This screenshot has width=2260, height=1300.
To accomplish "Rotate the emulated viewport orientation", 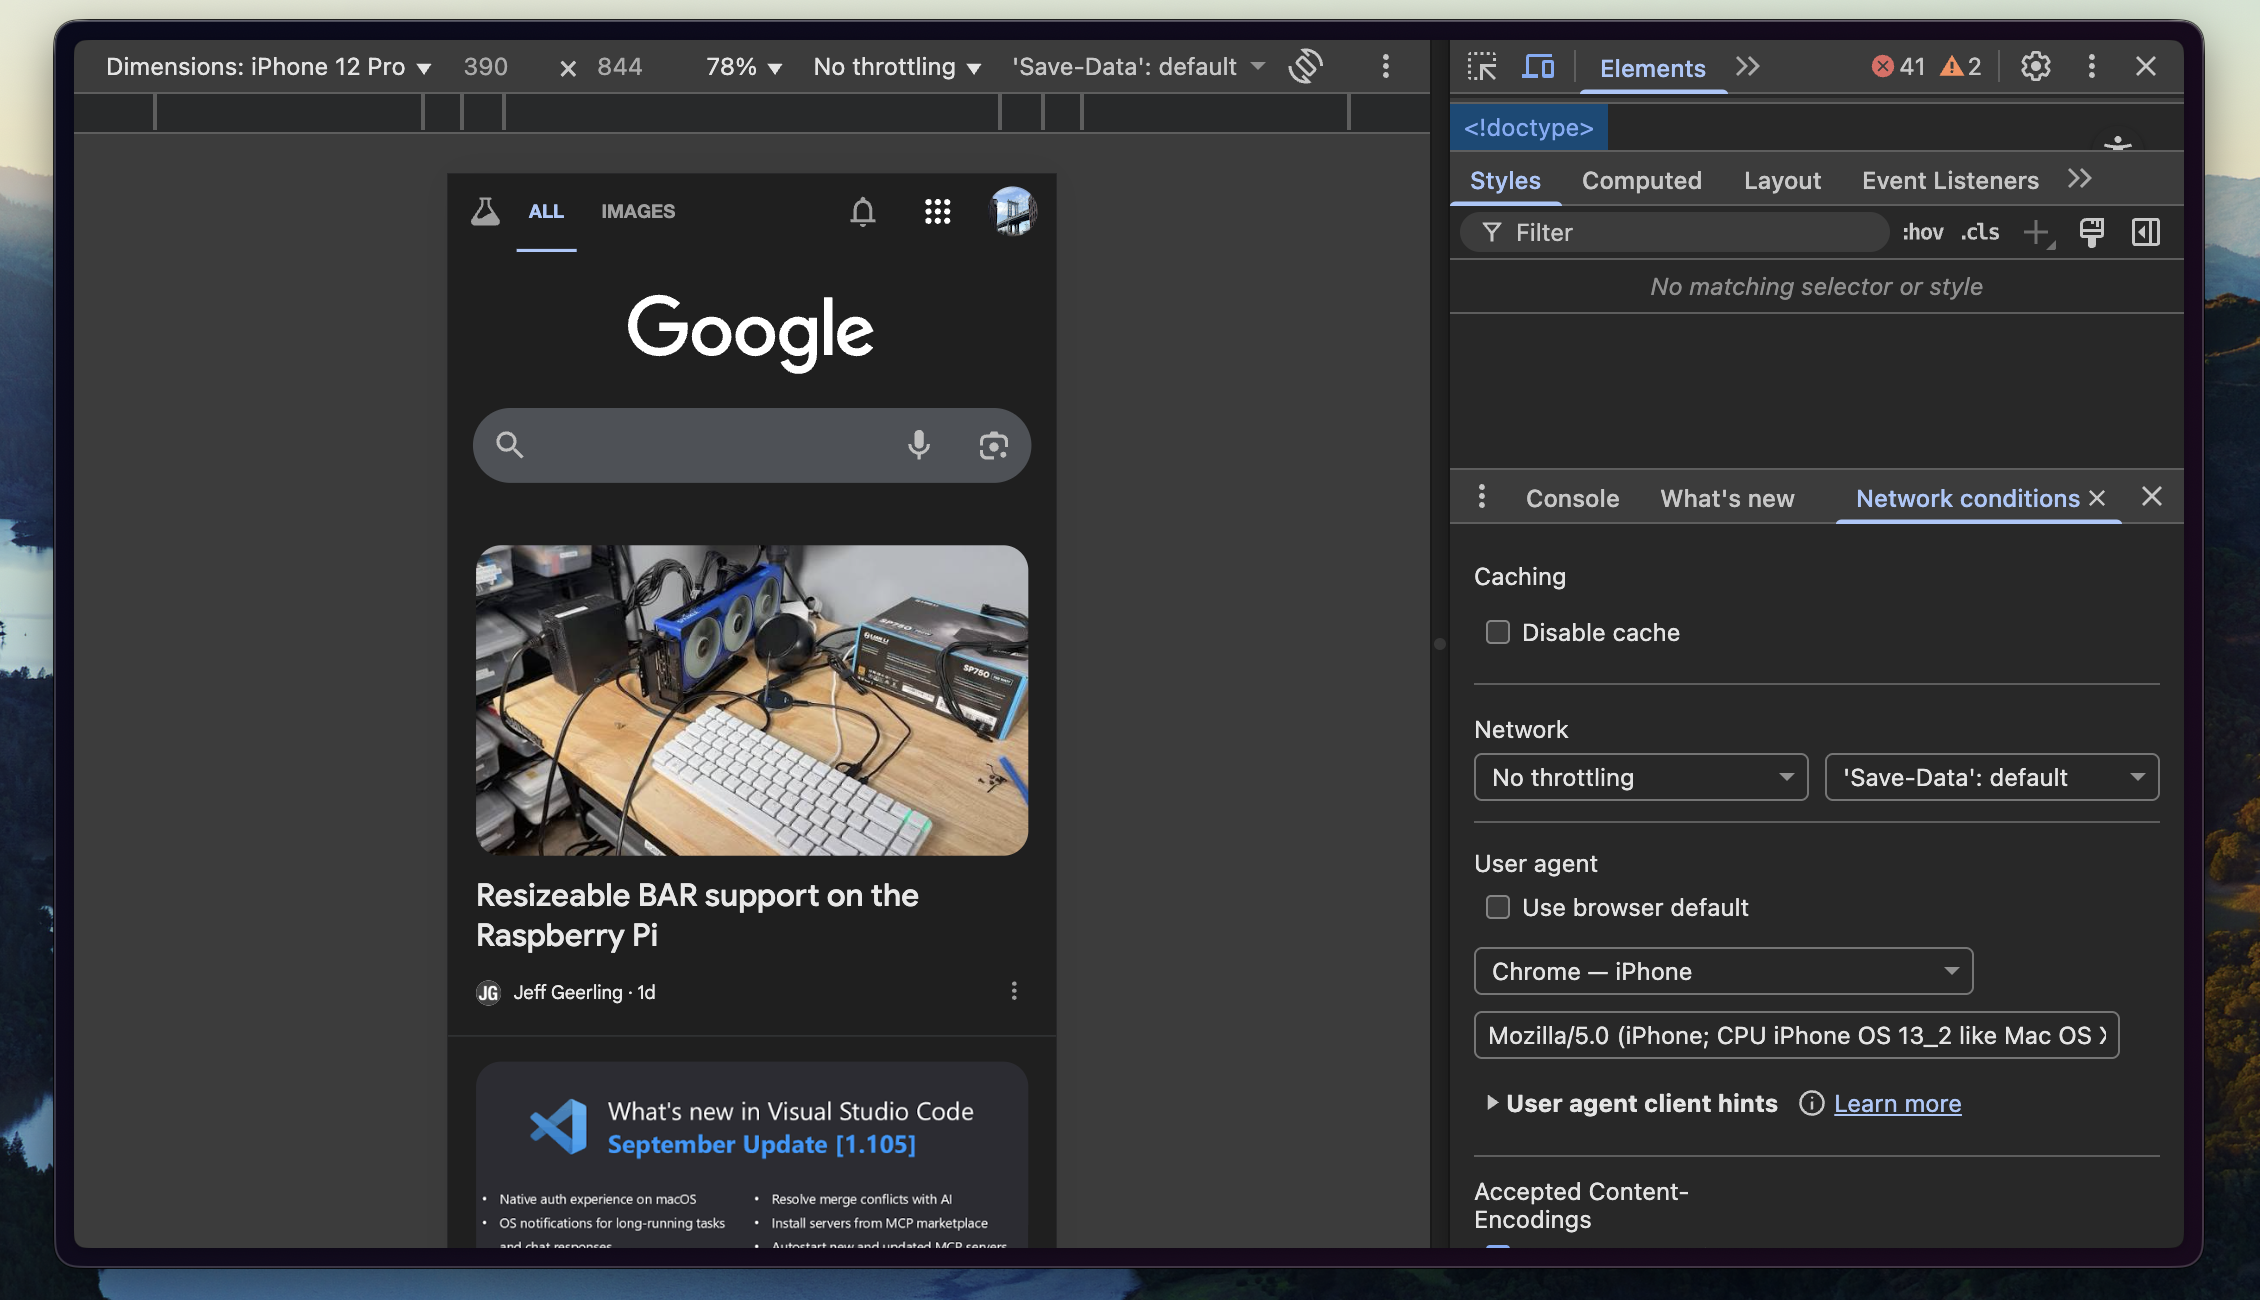I will [1306, 66].
